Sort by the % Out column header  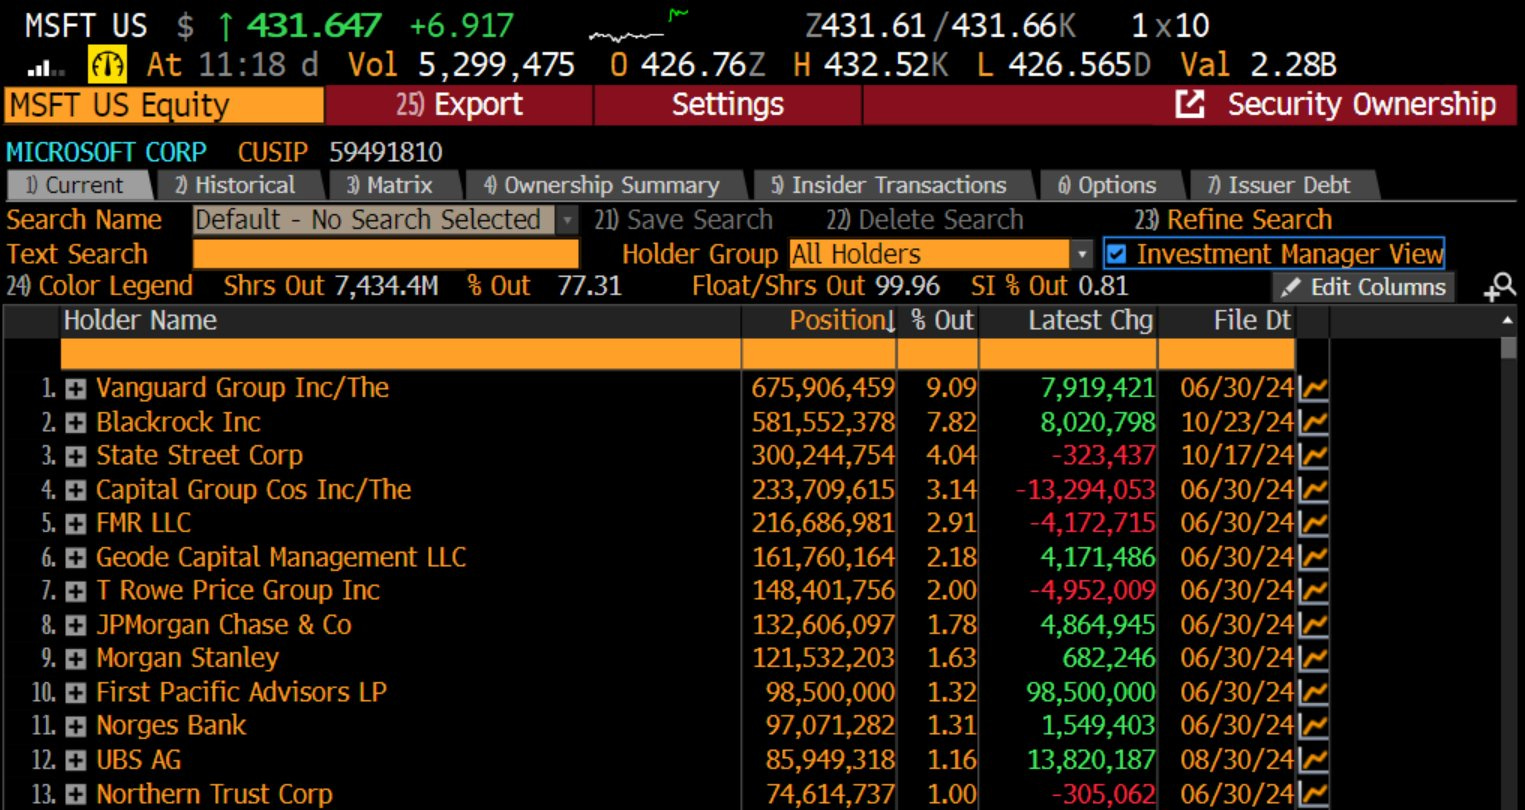pos(938,321)
